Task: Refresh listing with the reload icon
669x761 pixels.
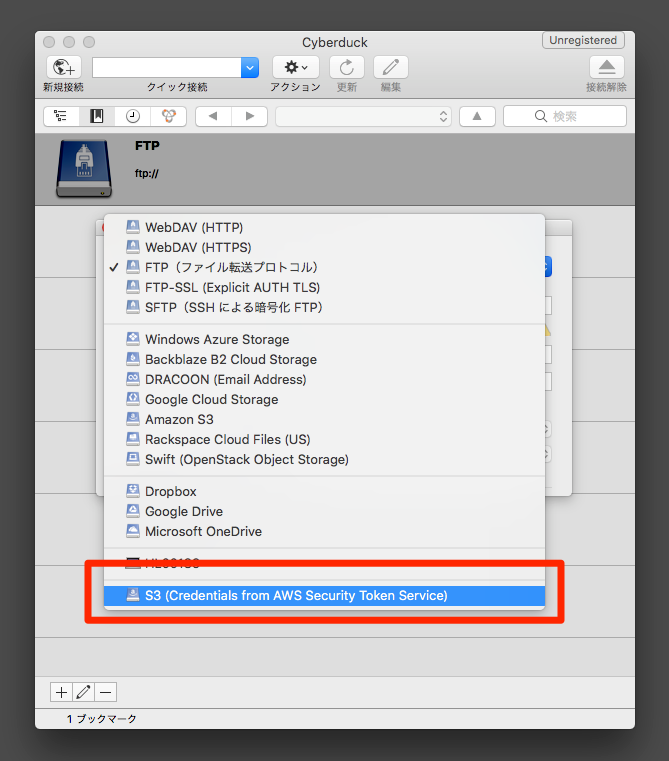Action: point(347,67)
